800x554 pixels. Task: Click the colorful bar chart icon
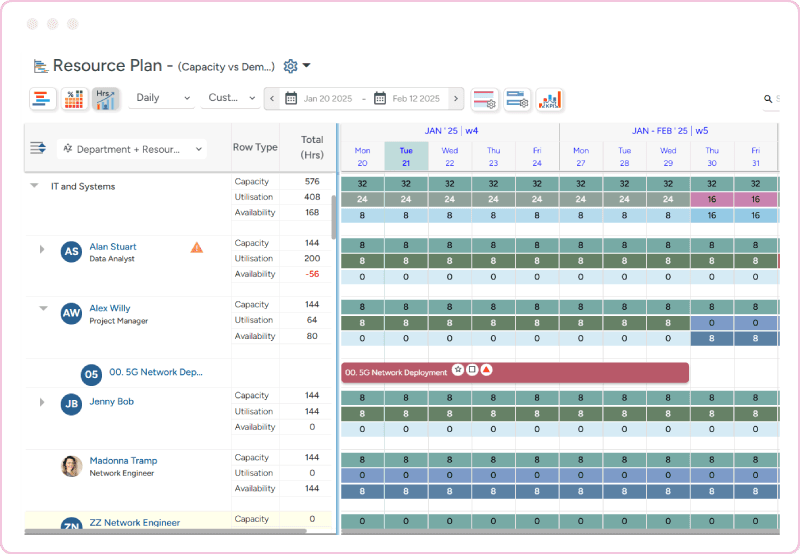pyautogui.click(x=550, y=99)
